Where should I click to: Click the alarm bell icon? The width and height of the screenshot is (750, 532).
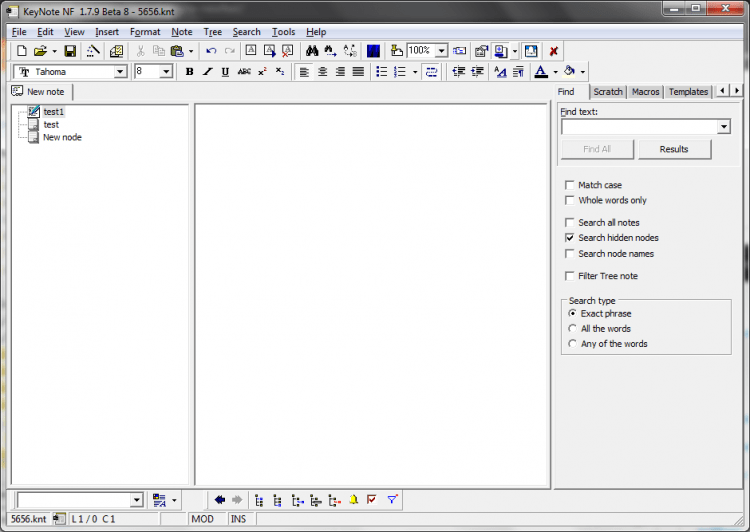[x=354, y=500]
